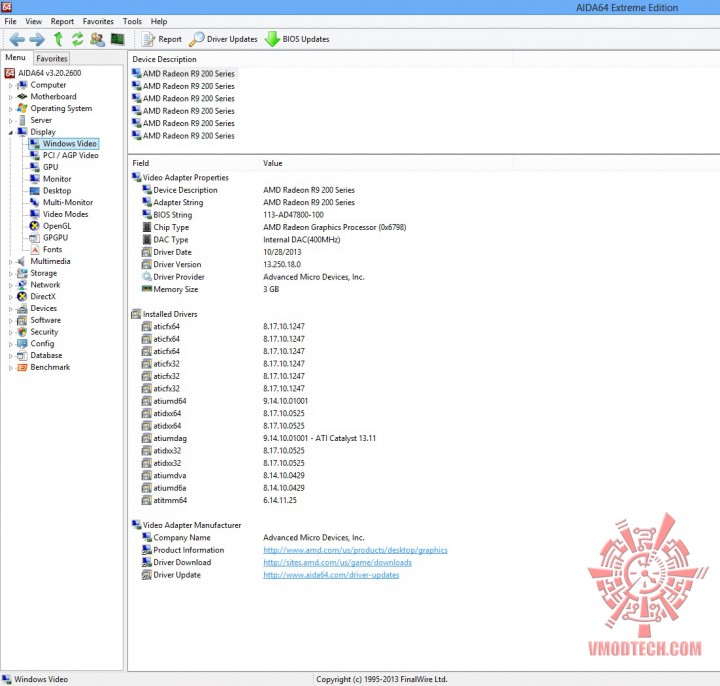Select AIDA64 v3.20.2600 root item
The height and width of the screenshot is (686, 720).
point(49,73)
